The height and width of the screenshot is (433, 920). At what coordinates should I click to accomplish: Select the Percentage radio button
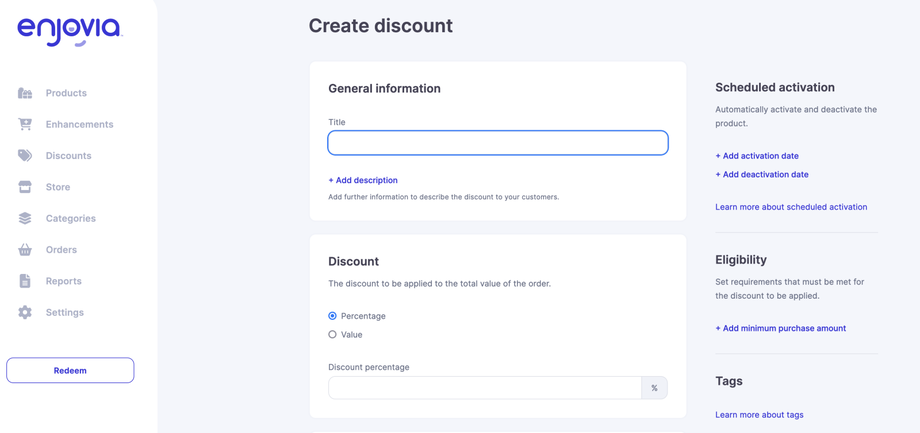(333, 316)
